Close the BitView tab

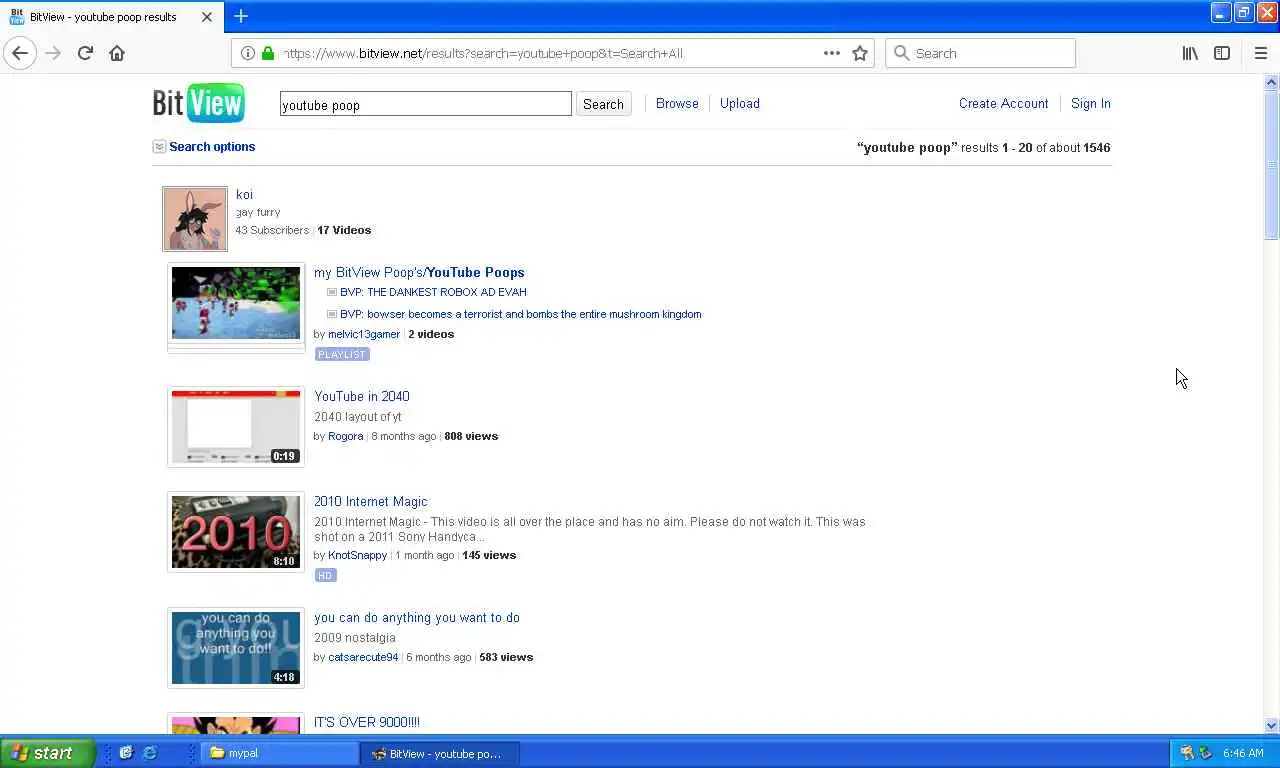click(x=207, y=17)
